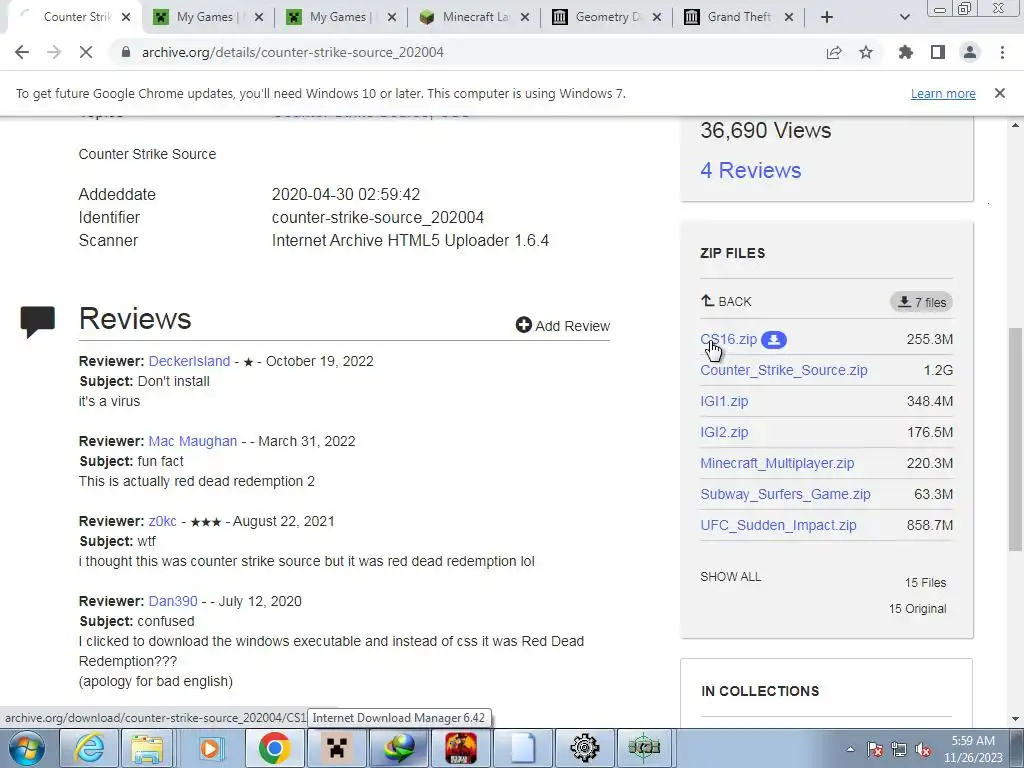The image size is (1024, 768).
Task: Open the Chrome three-dot menu
Action: pos(1002,52)
